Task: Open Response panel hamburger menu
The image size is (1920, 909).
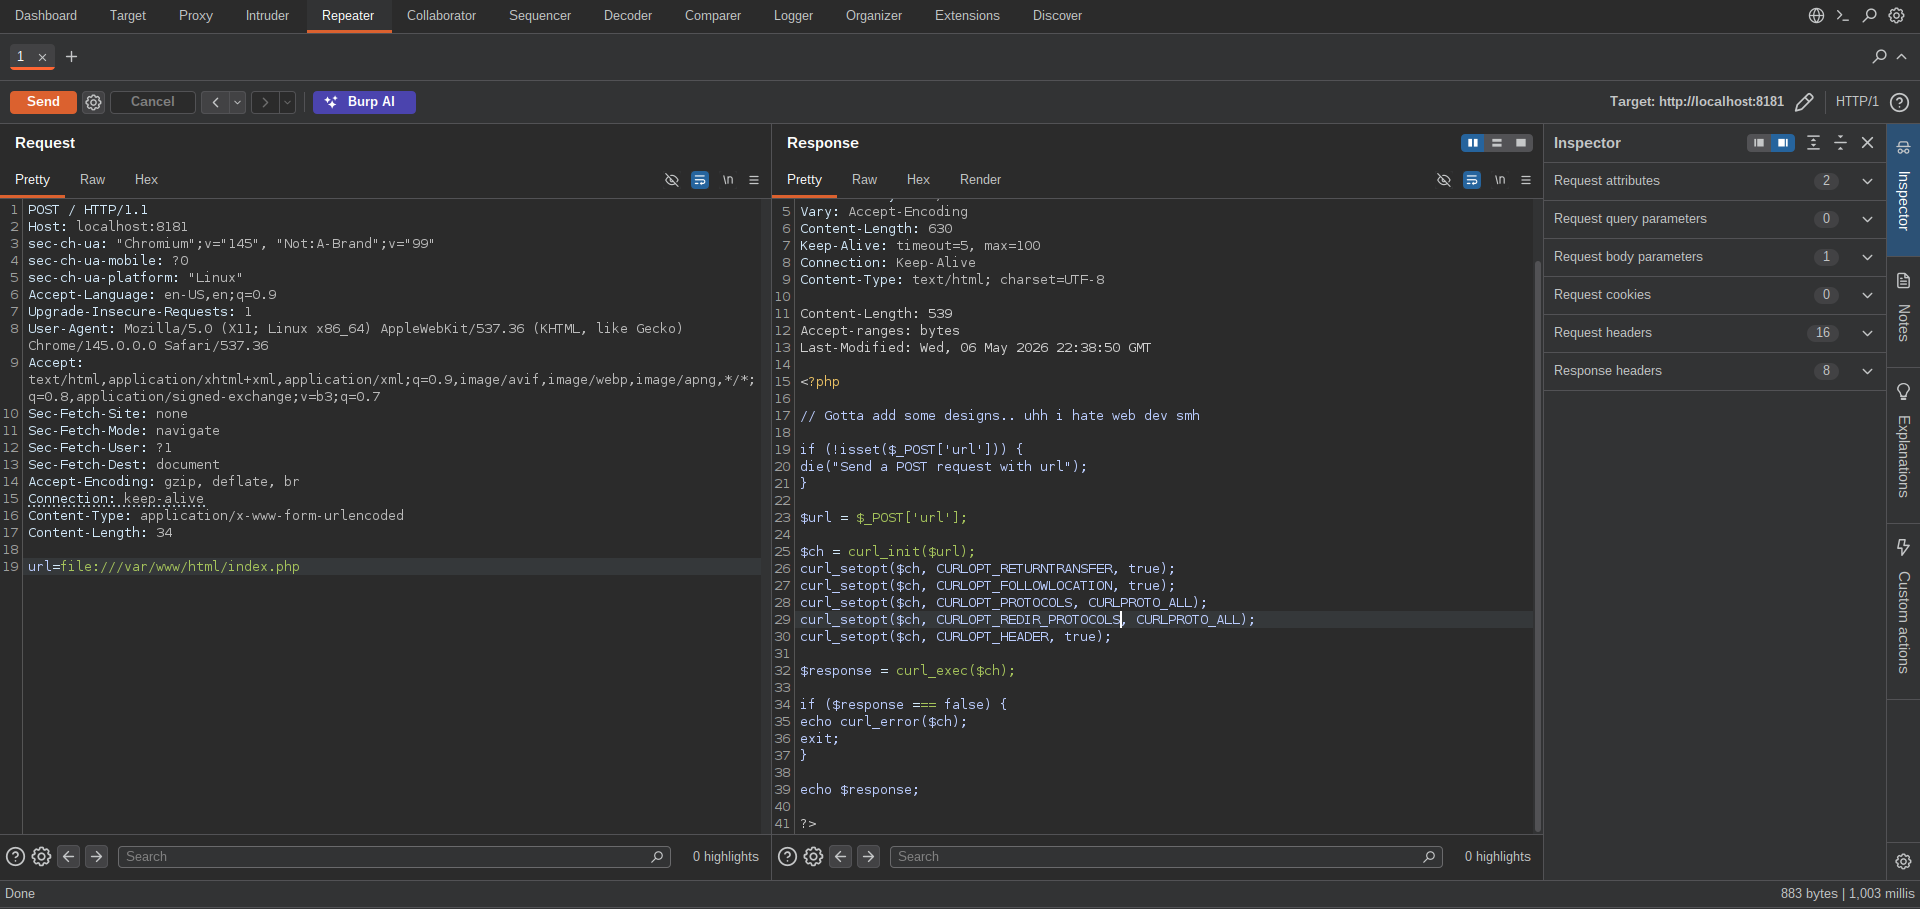Action: click(x=1526, y=180)
